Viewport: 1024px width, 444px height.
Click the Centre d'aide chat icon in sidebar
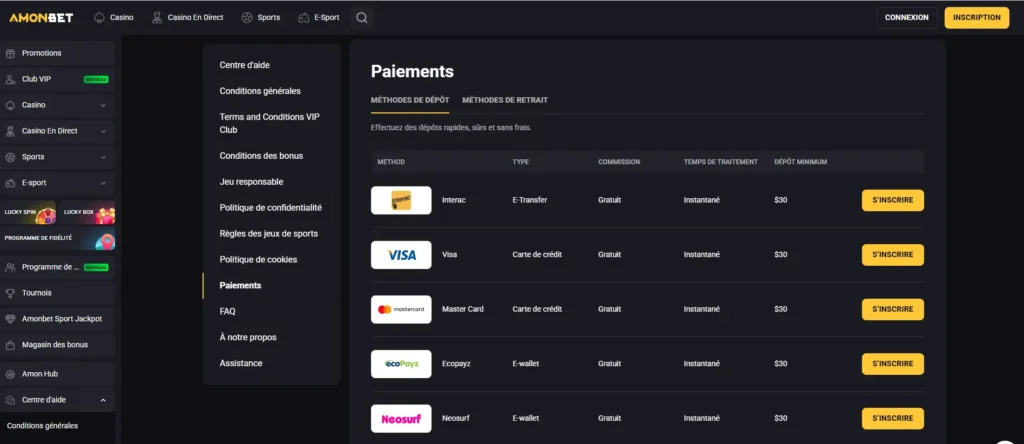click(x=10, y=400)
